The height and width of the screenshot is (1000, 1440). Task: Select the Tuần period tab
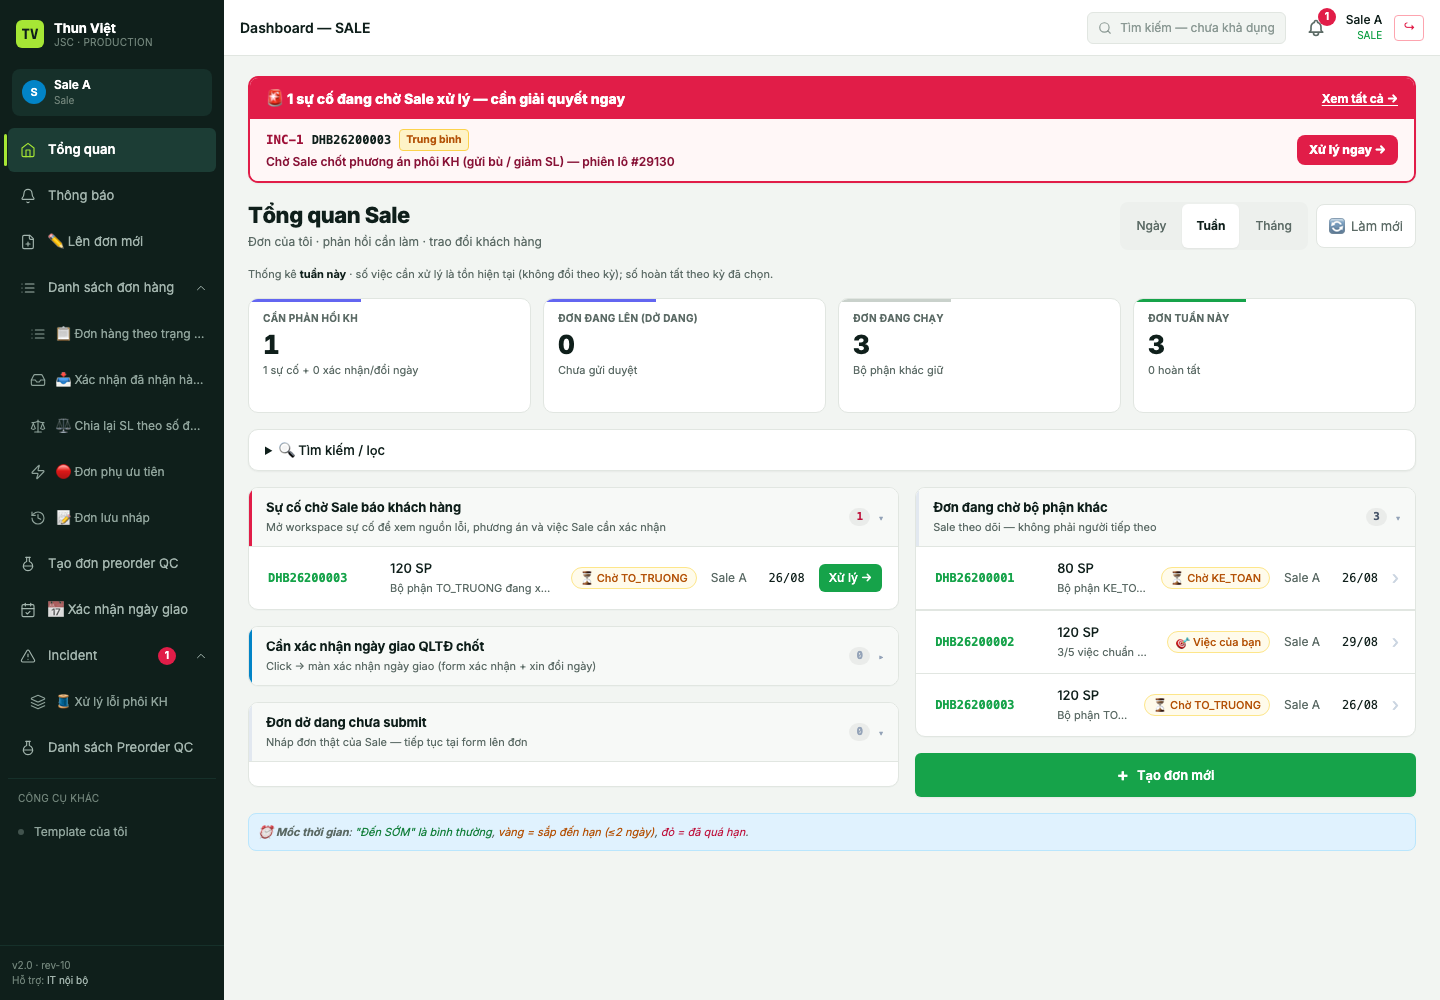(1211, 226)
